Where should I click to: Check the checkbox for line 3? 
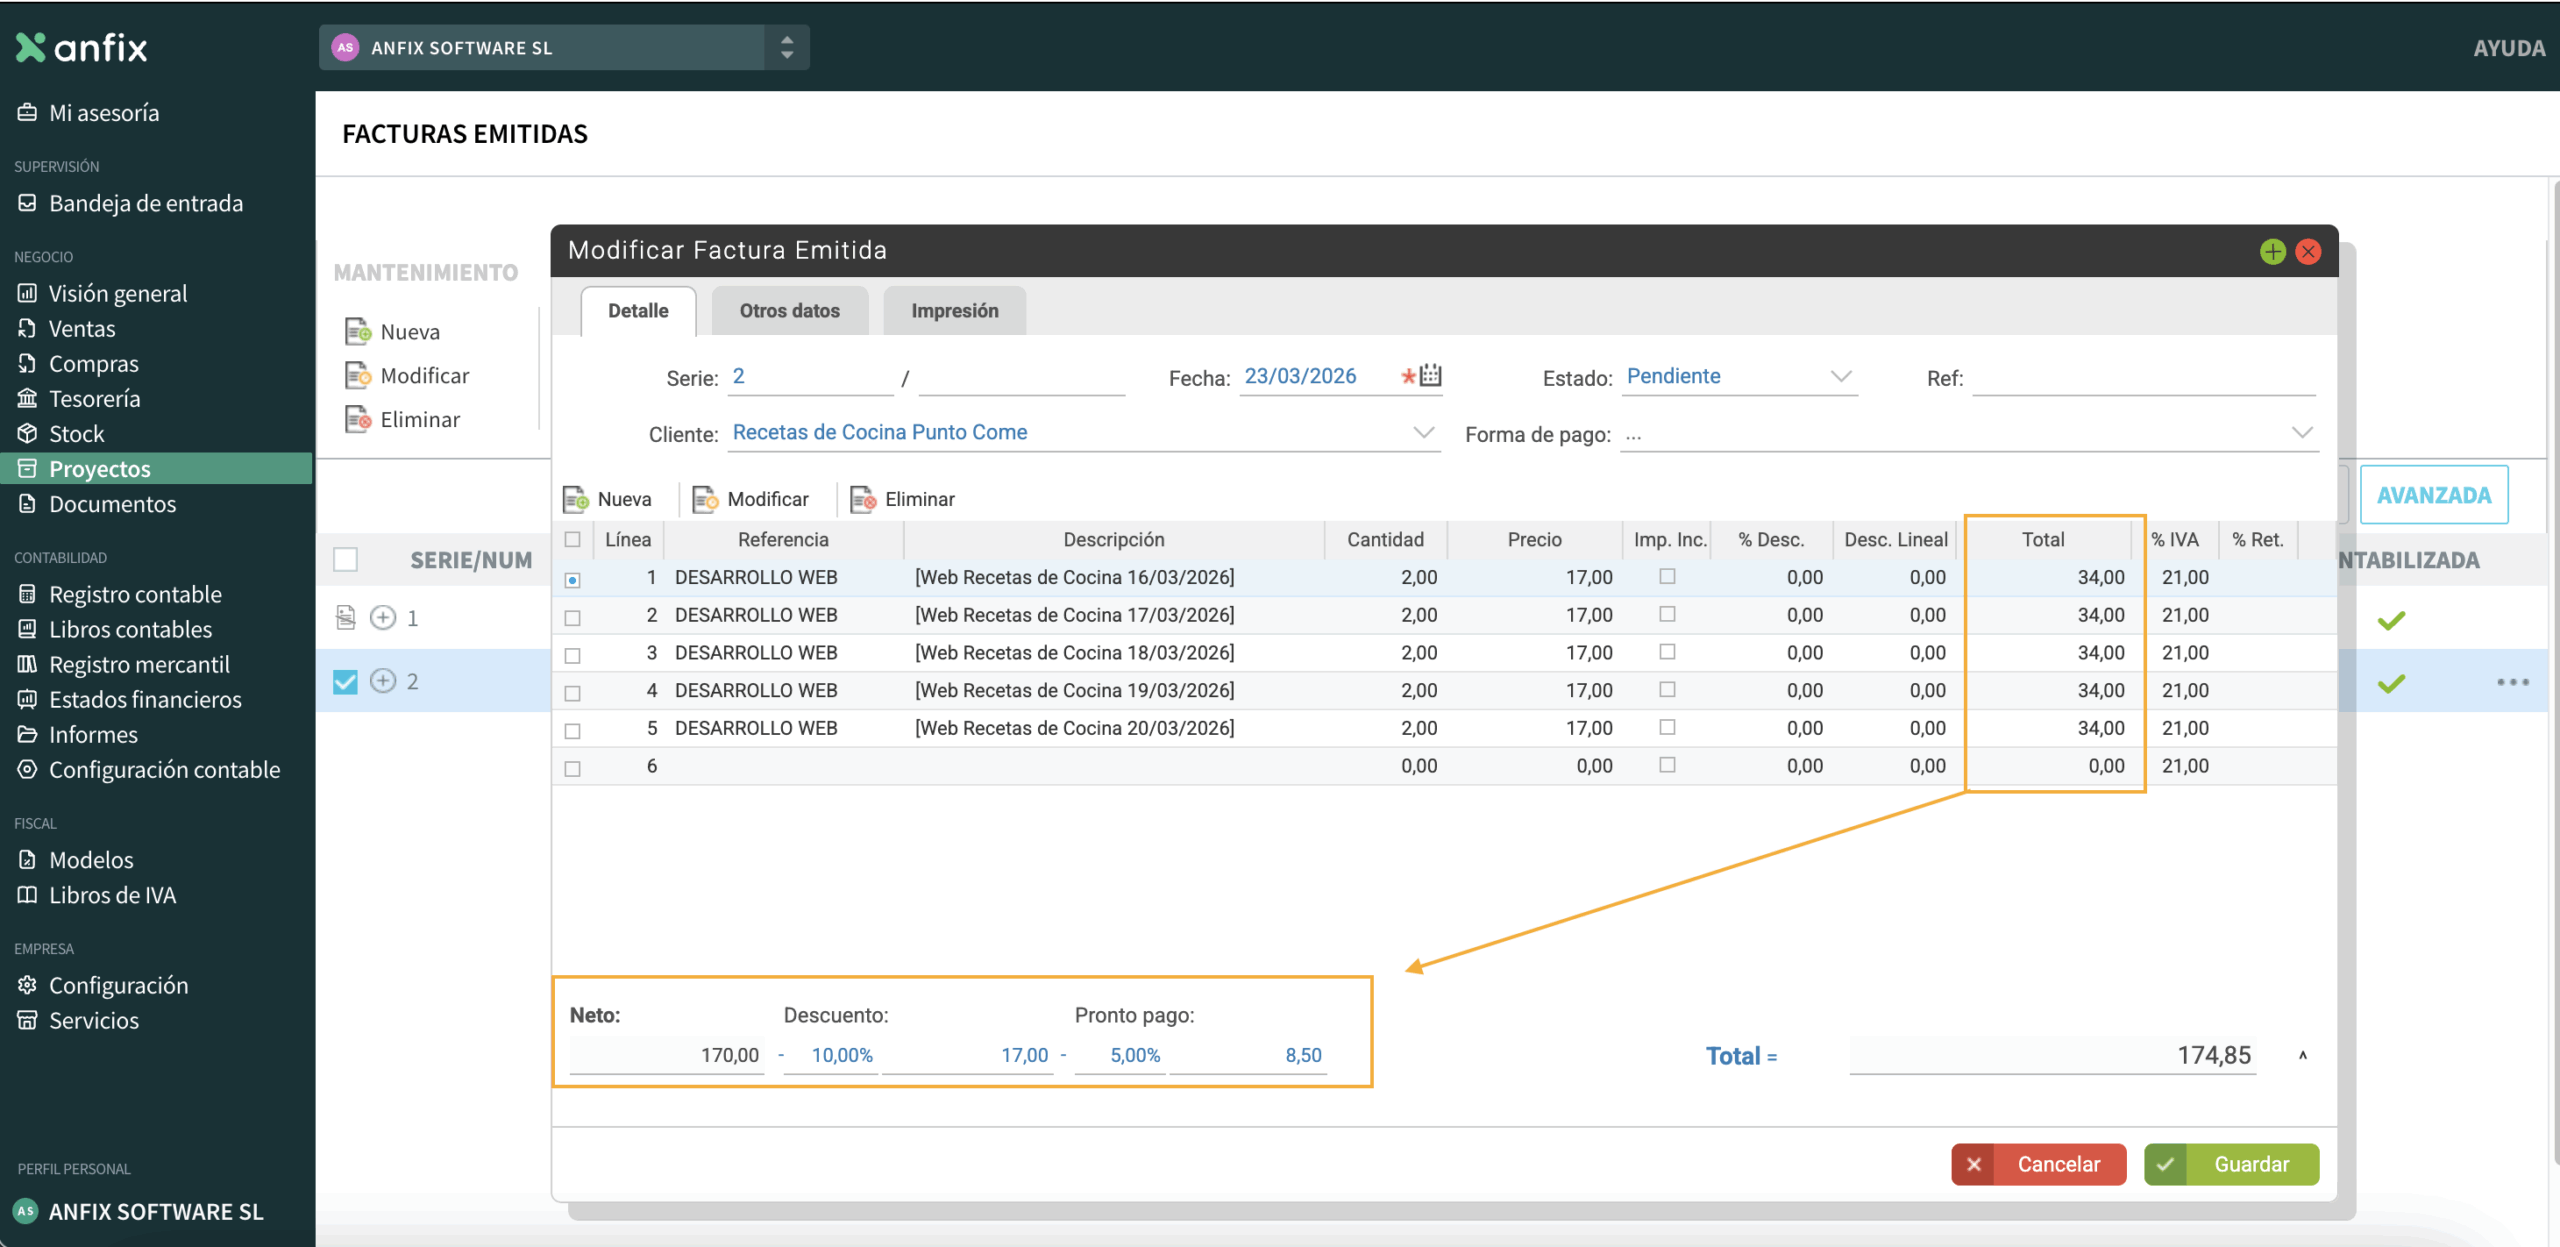point(573,655)
